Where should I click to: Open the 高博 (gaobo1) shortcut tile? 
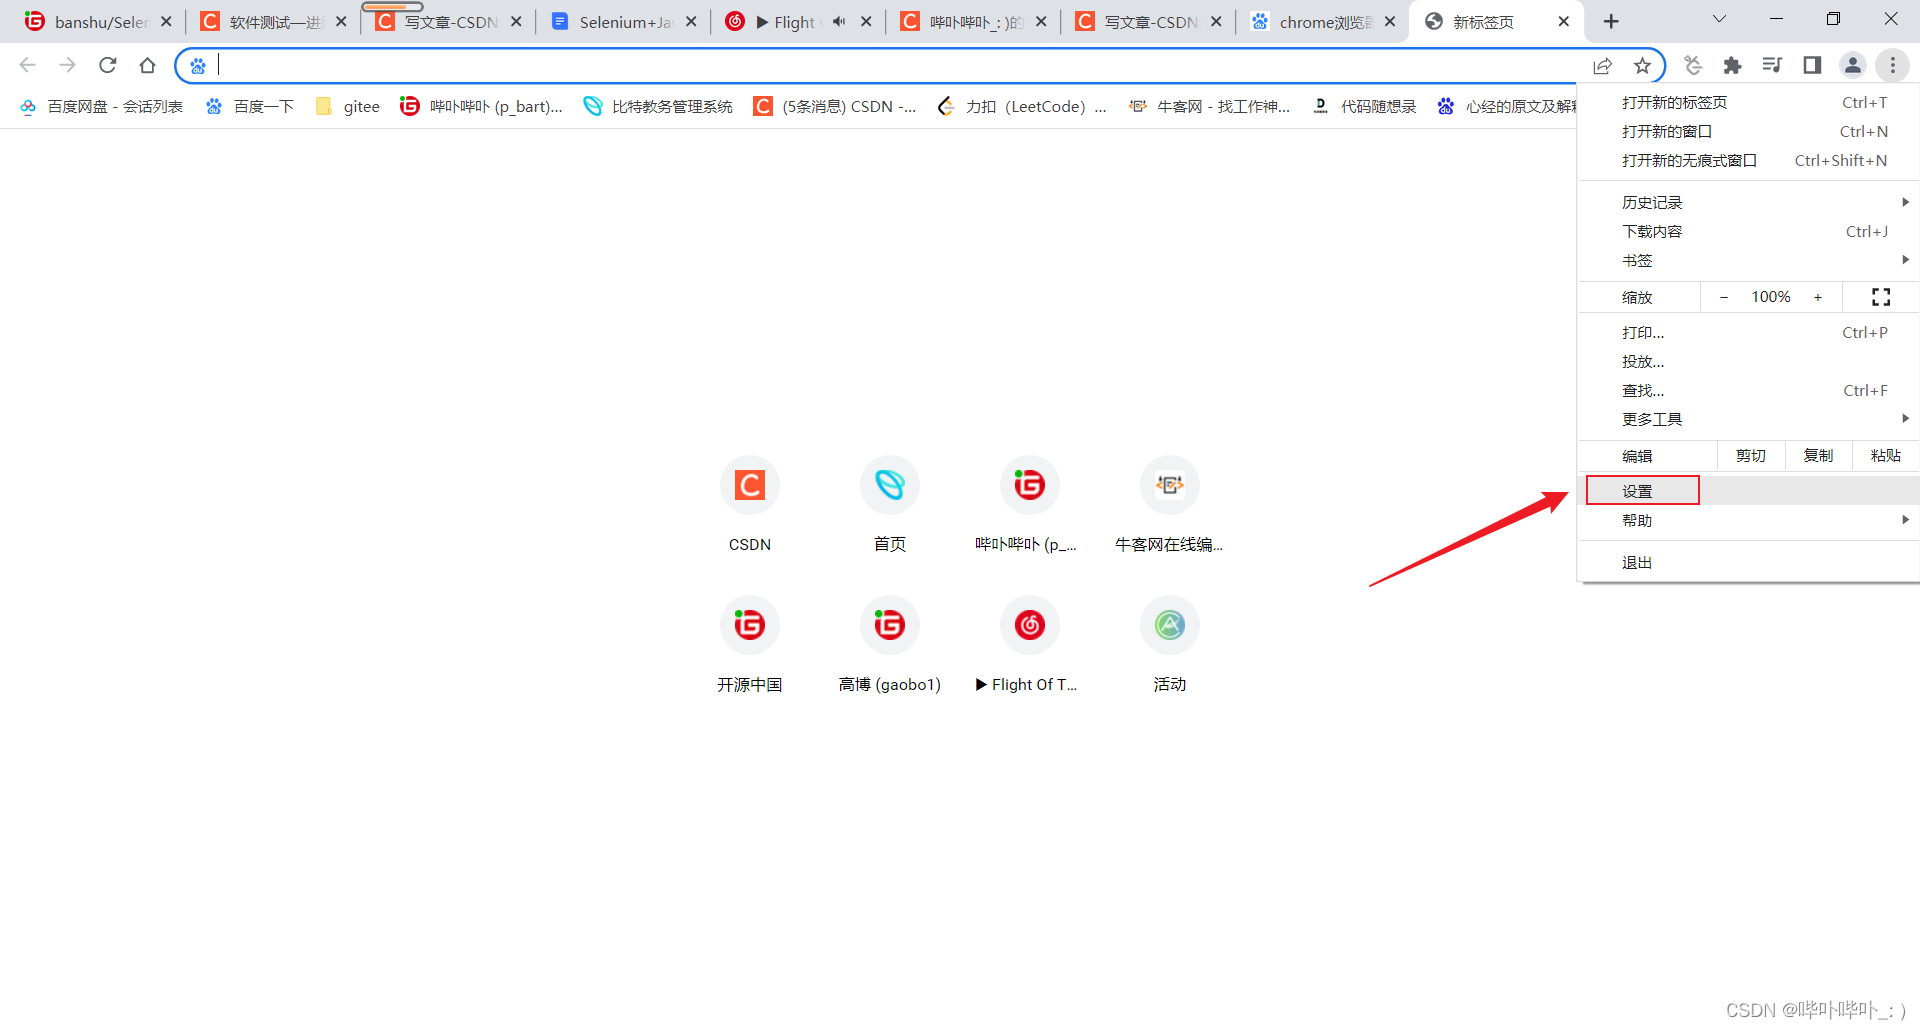890,645
